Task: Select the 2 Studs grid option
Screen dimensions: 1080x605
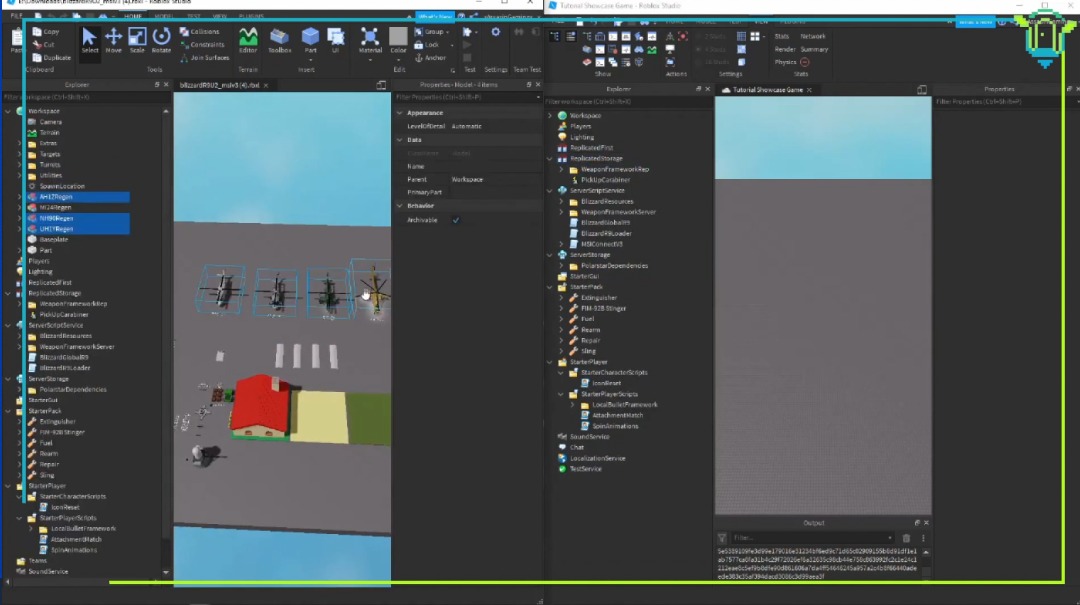Action: tap(712, 37)
